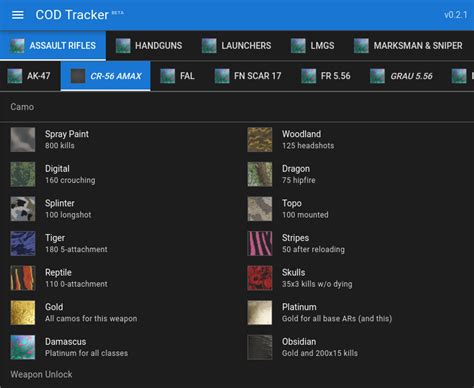474x388 pixels.
Task: Click the Platinum camo name
Action: click(x=299, y=307)
